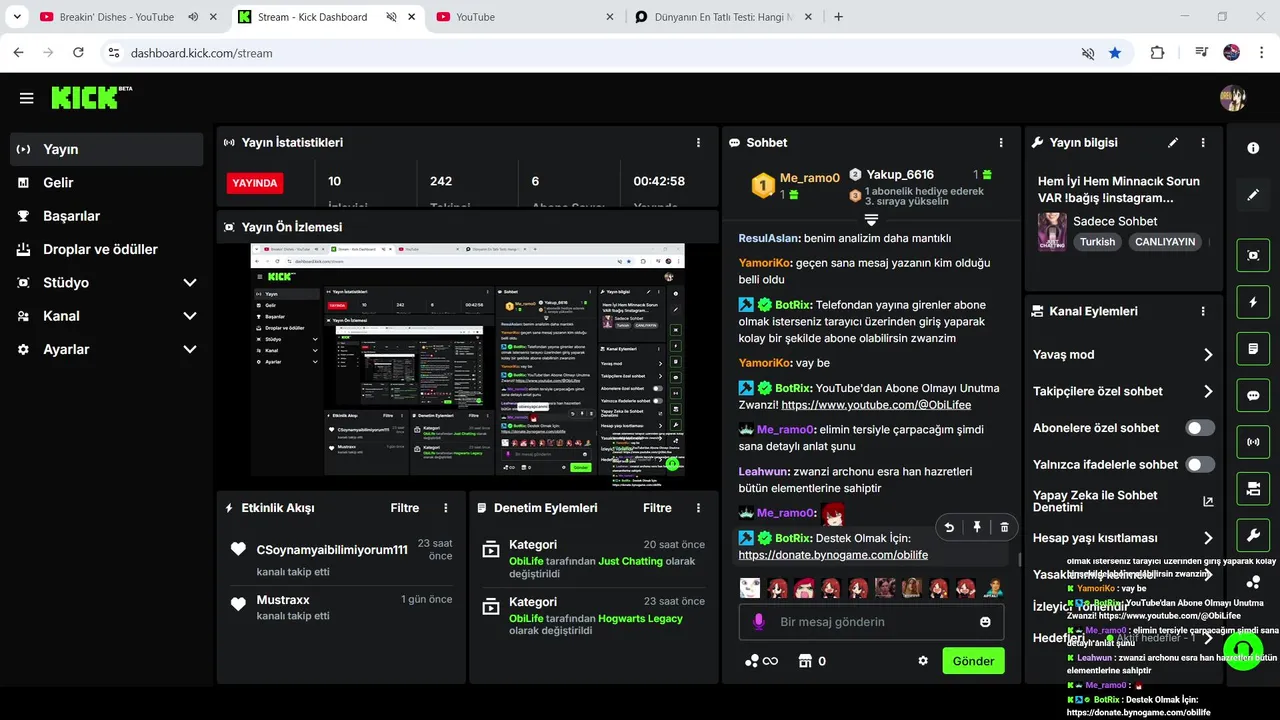Click the undo arrow on BotRix message
Viewport: 1280px width, 720px height.
[x=949, y=527]
